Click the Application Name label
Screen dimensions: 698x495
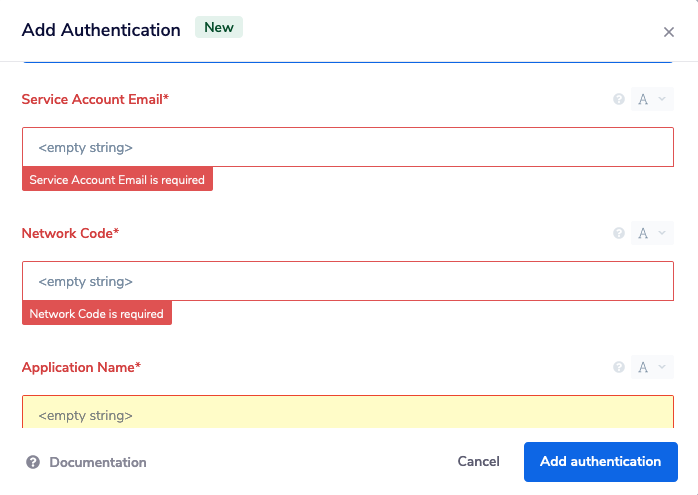pyautogui.click(x=81, y=367)
